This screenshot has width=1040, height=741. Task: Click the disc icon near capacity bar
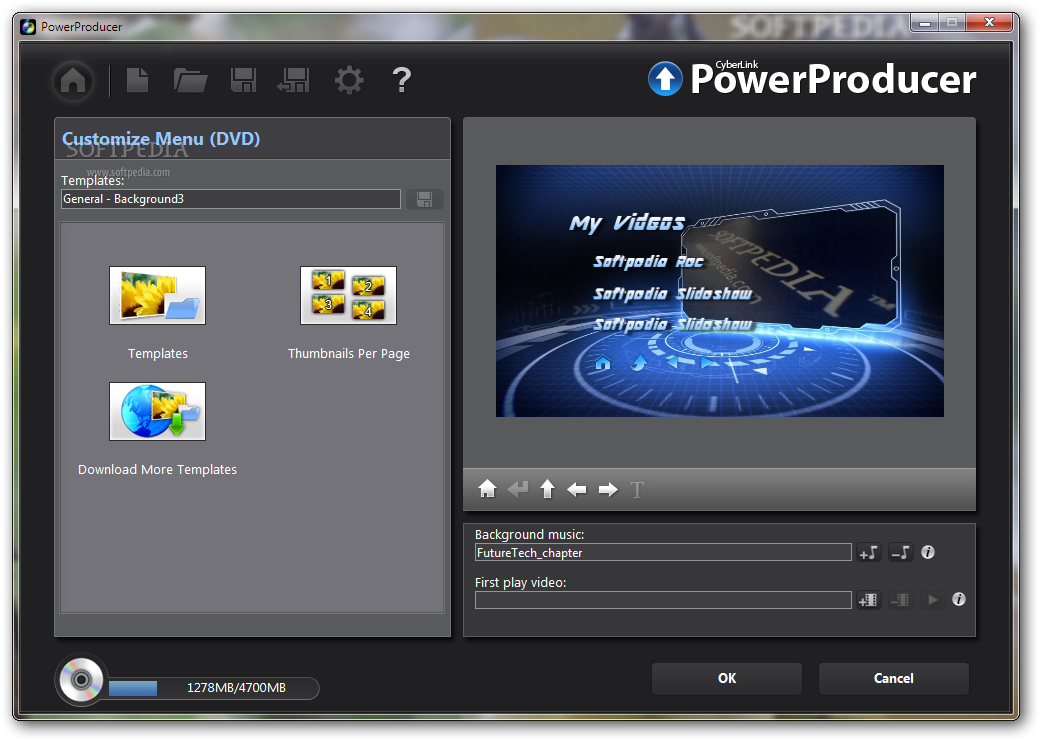point(81,680)
